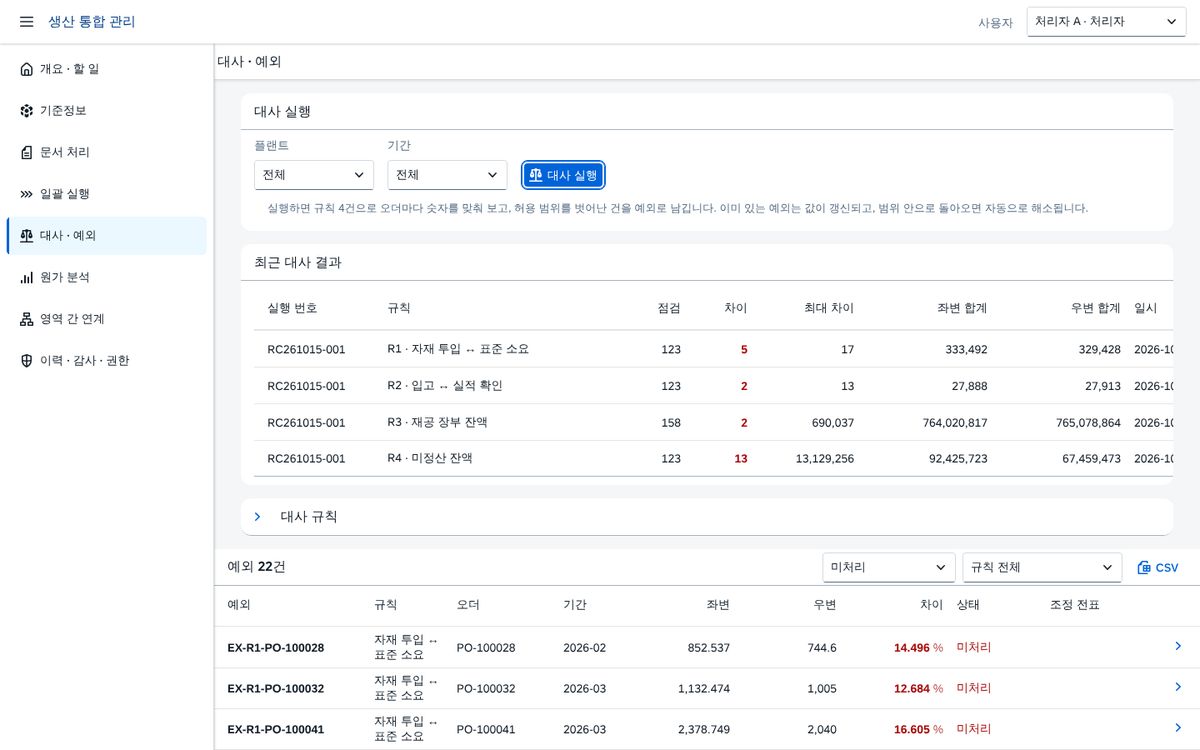The image size is (1200, 750).
Task: Click the 생산 통합 관리 title link
Action: [x=92, y=22]
